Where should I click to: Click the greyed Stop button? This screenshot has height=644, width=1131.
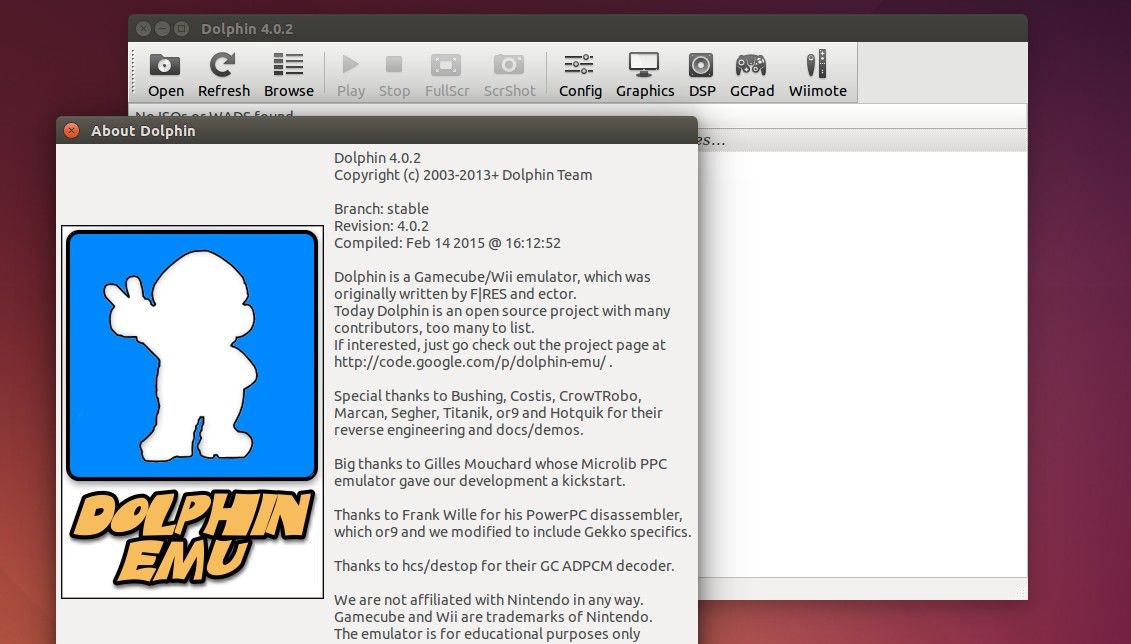pos(394,74)
